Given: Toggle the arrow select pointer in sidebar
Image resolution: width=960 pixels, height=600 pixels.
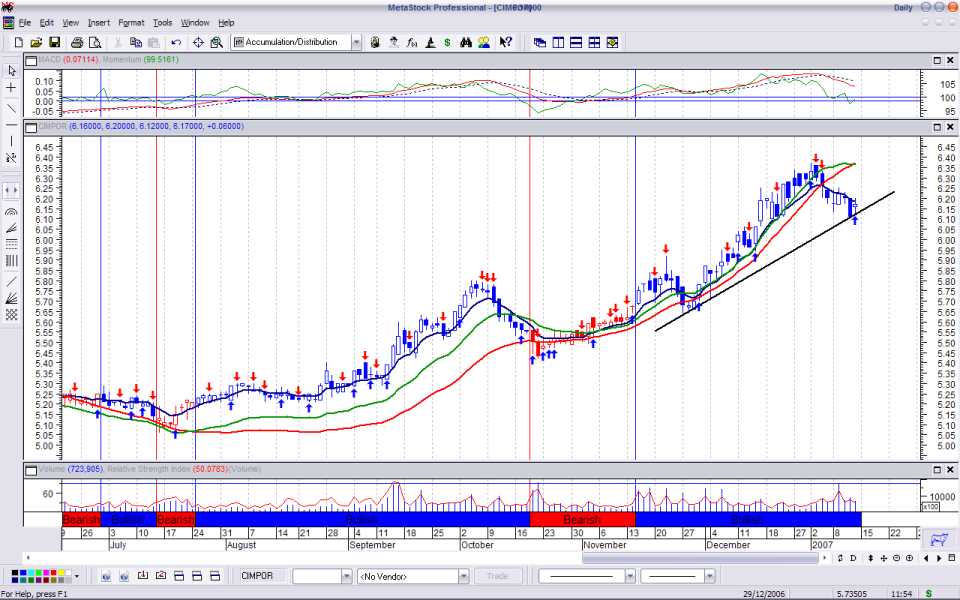Looking at the screenshot, I should tap(11, 71).
